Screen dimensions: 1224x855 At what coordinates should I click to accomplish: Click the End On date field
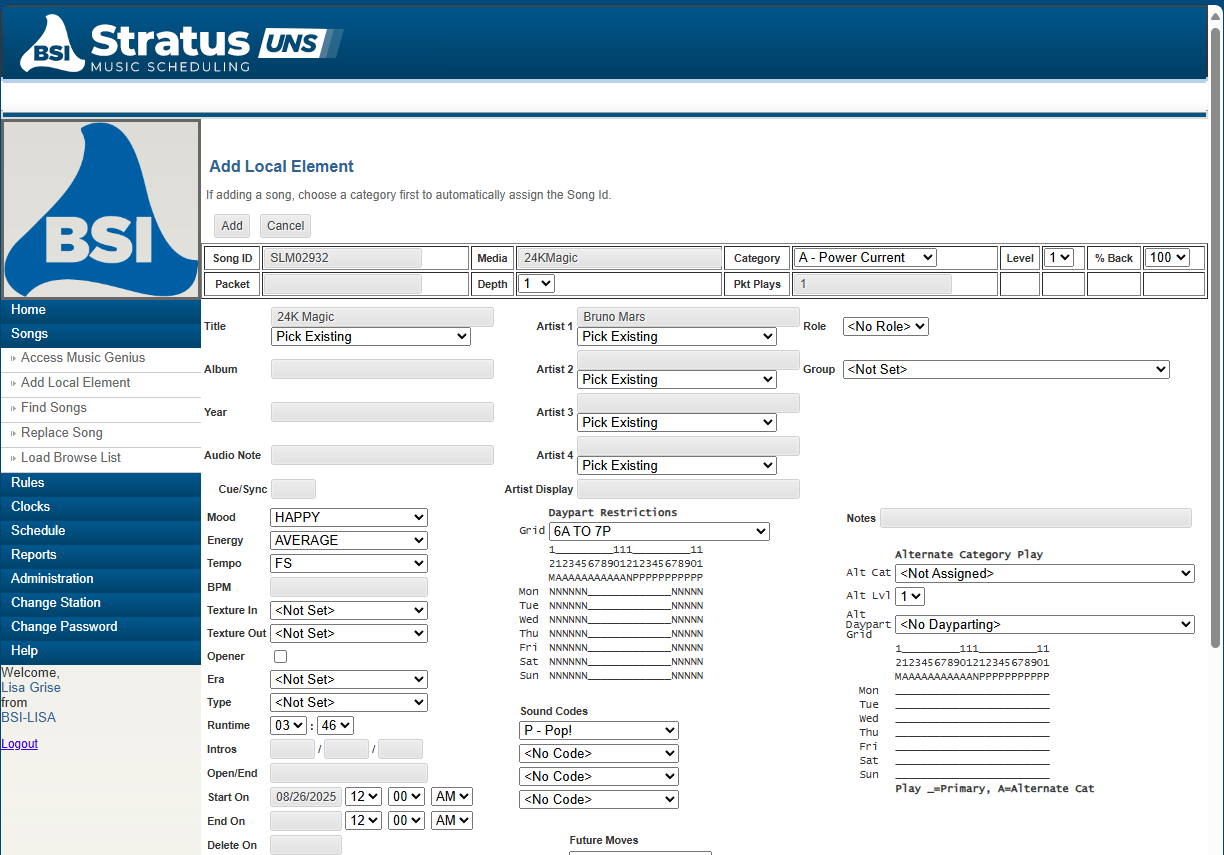306,820
